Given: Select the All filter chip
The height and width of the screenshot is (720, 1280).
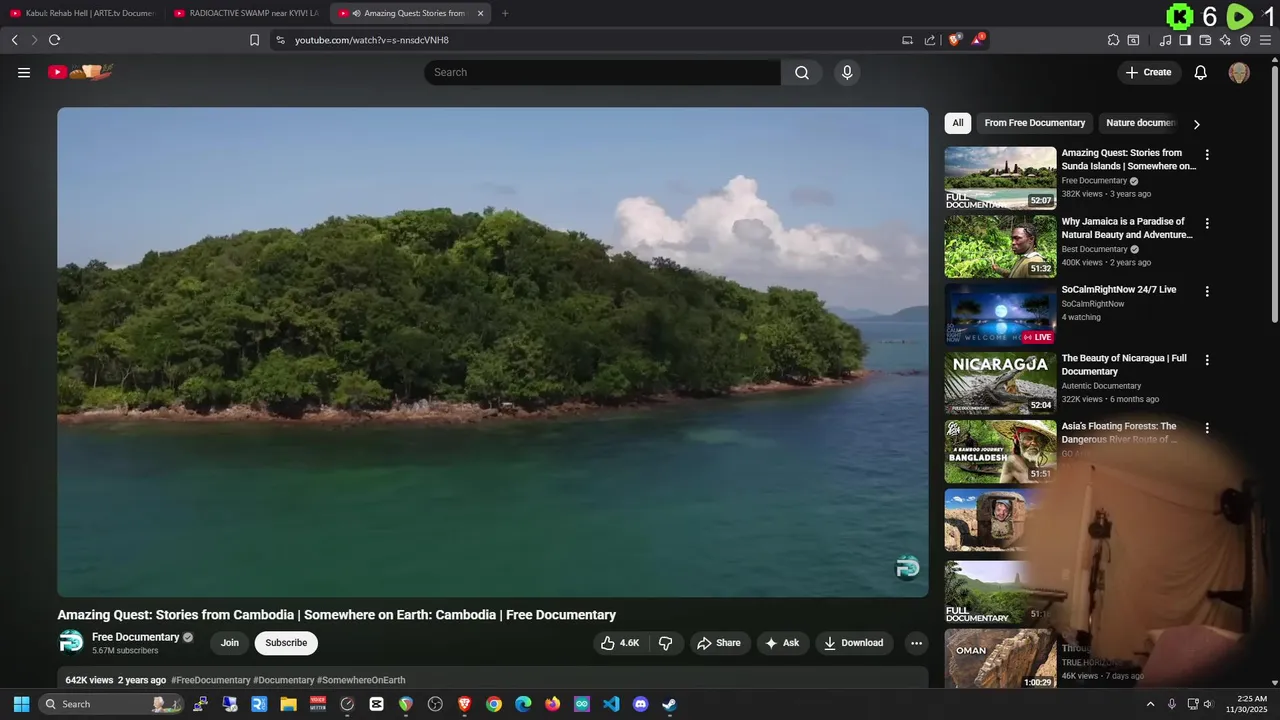Looking at the screenshot, I should (958, 123).
